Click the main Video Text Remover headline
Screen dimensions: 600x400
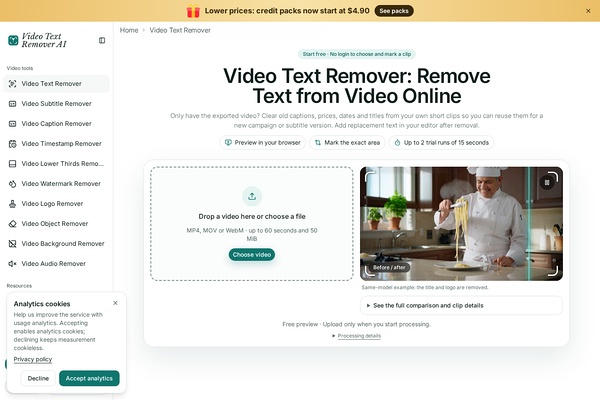[357, 86]
